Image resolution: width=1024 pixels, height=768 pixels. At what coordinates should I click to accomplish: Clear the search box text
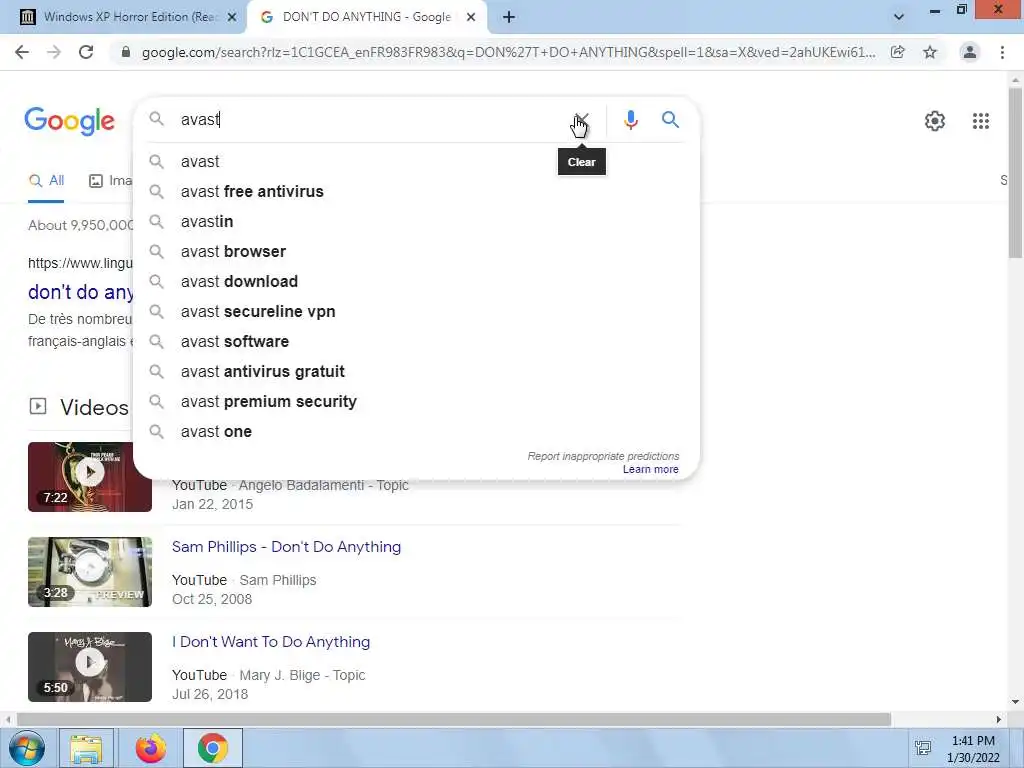[581, 120]
